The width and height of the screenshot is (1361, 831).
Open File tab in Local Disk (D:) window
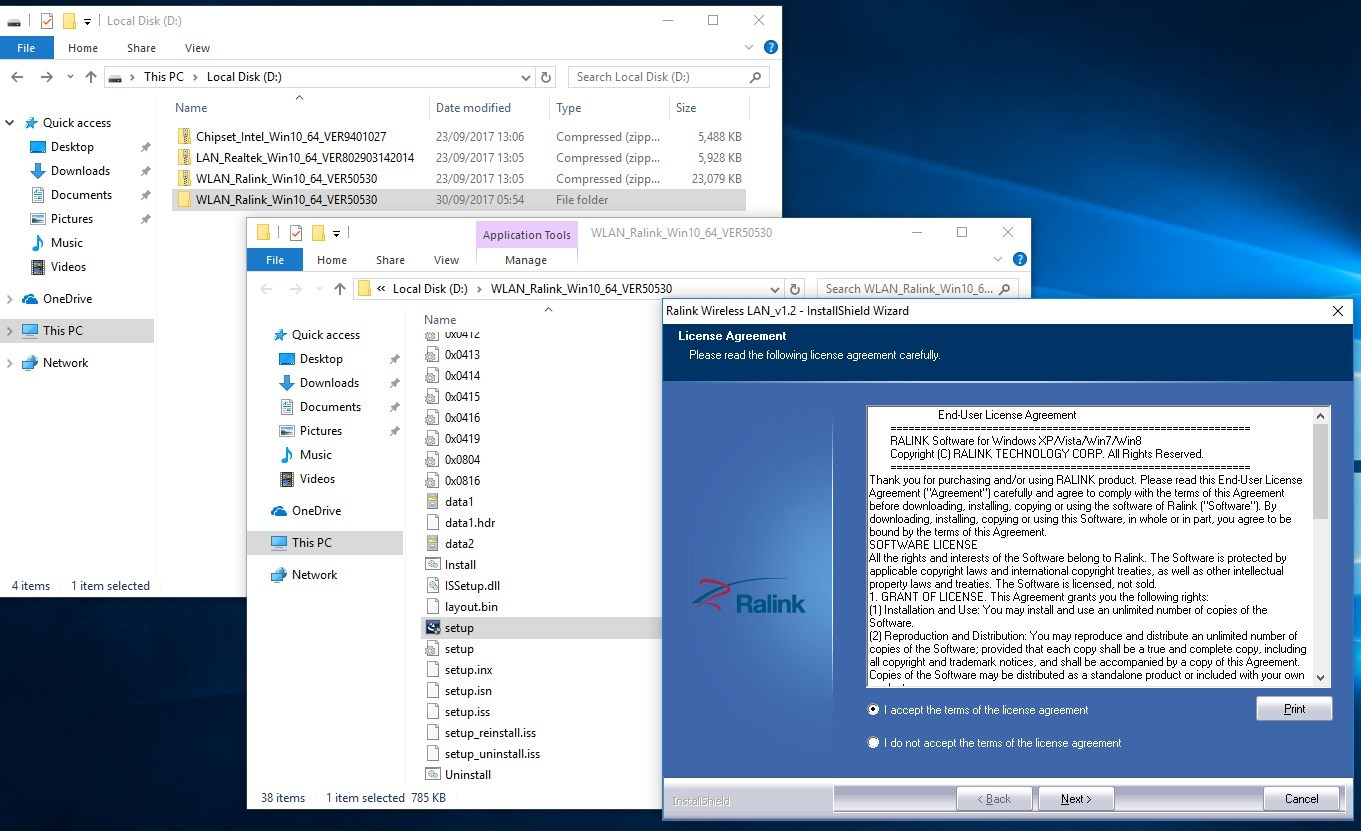coord(26,48)
